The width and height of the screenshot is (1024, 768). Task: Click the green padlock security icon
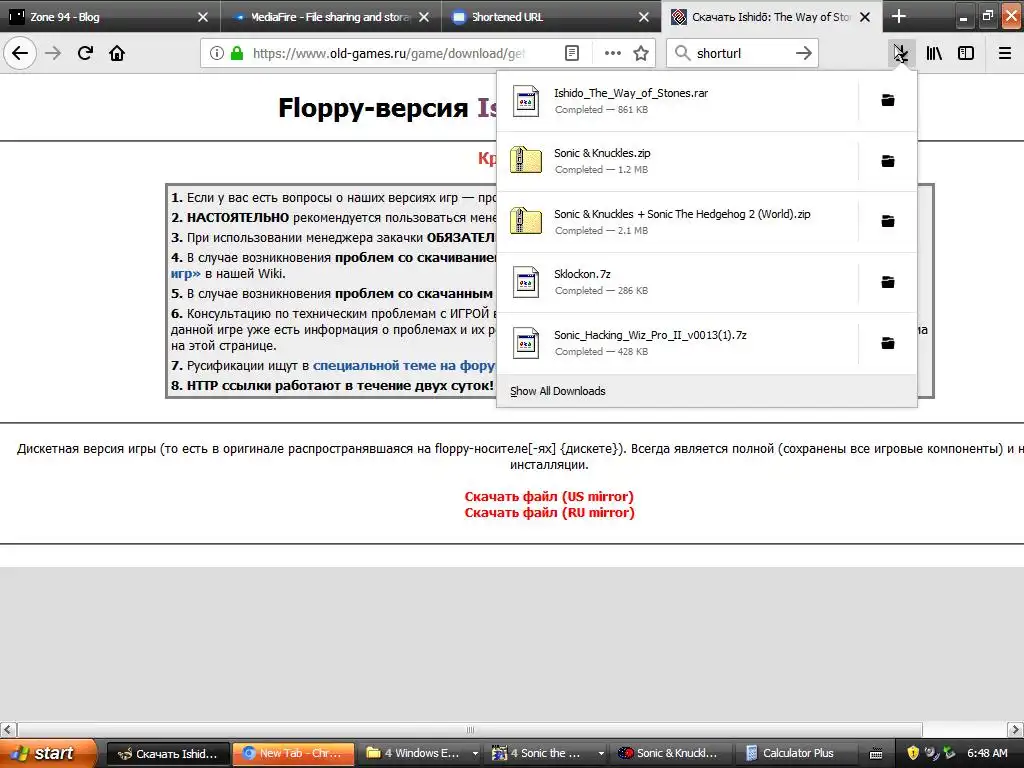click(x=237, y=54)
